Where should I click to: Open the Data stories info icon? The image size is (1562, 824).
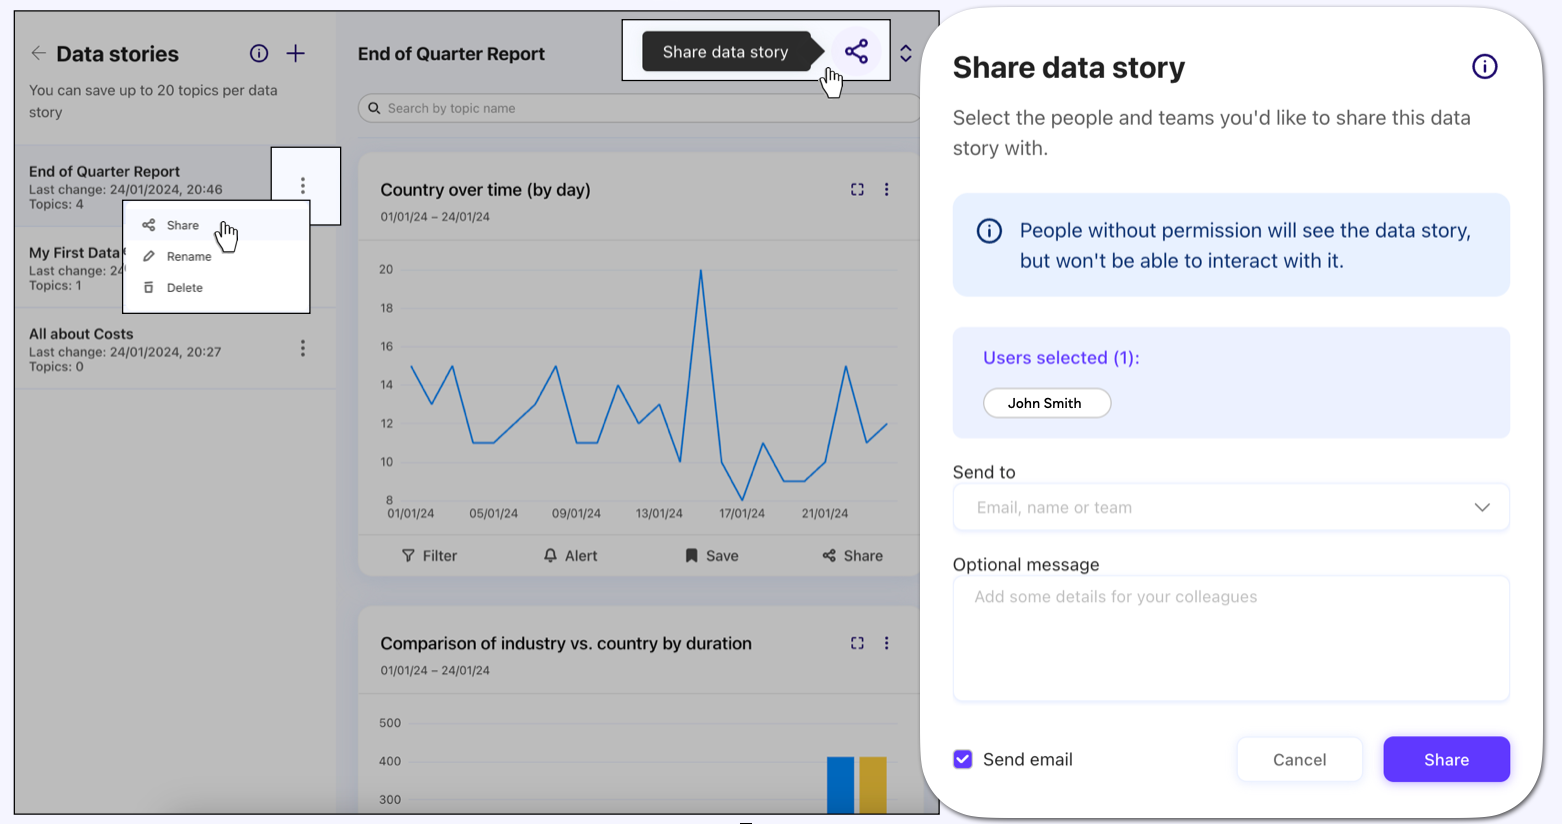259,54
